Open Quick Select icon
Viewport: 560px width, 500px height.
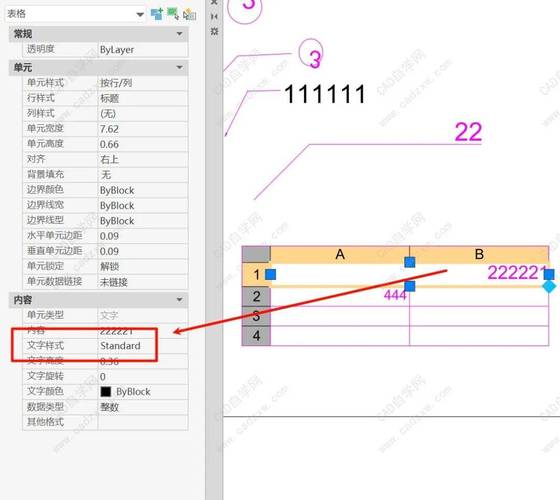pyautogui.click(x=189, y=14)
